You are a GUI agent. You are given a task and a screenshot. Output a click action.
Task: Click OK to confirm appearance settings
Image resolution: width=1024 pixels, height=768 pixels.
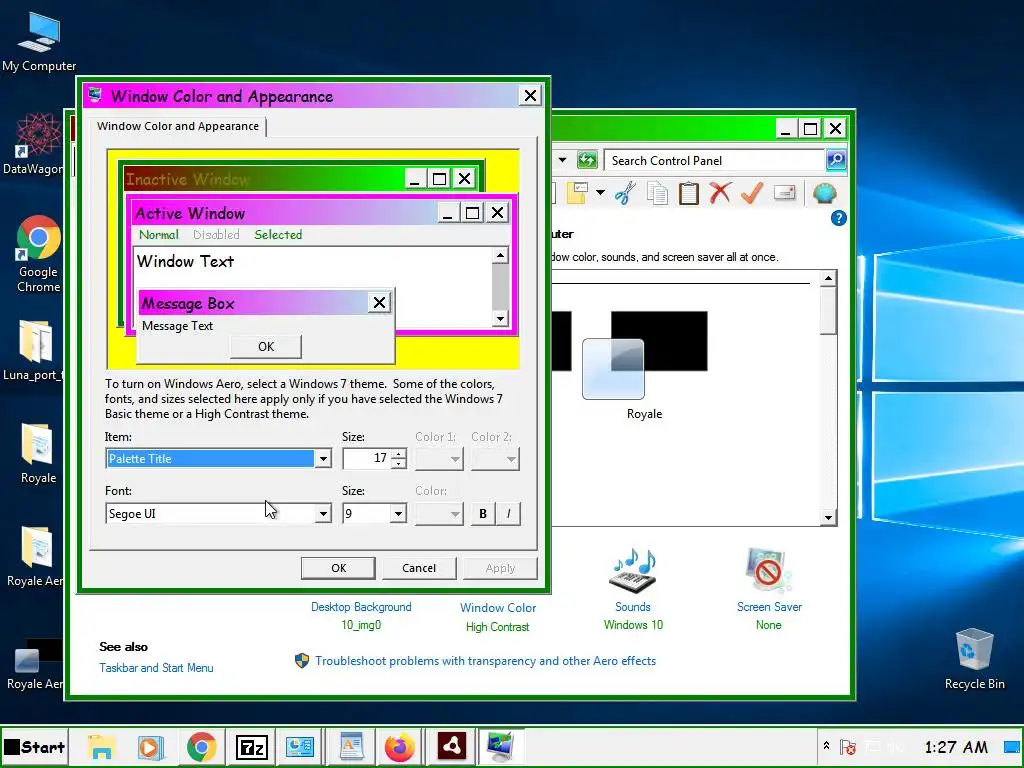338,568
